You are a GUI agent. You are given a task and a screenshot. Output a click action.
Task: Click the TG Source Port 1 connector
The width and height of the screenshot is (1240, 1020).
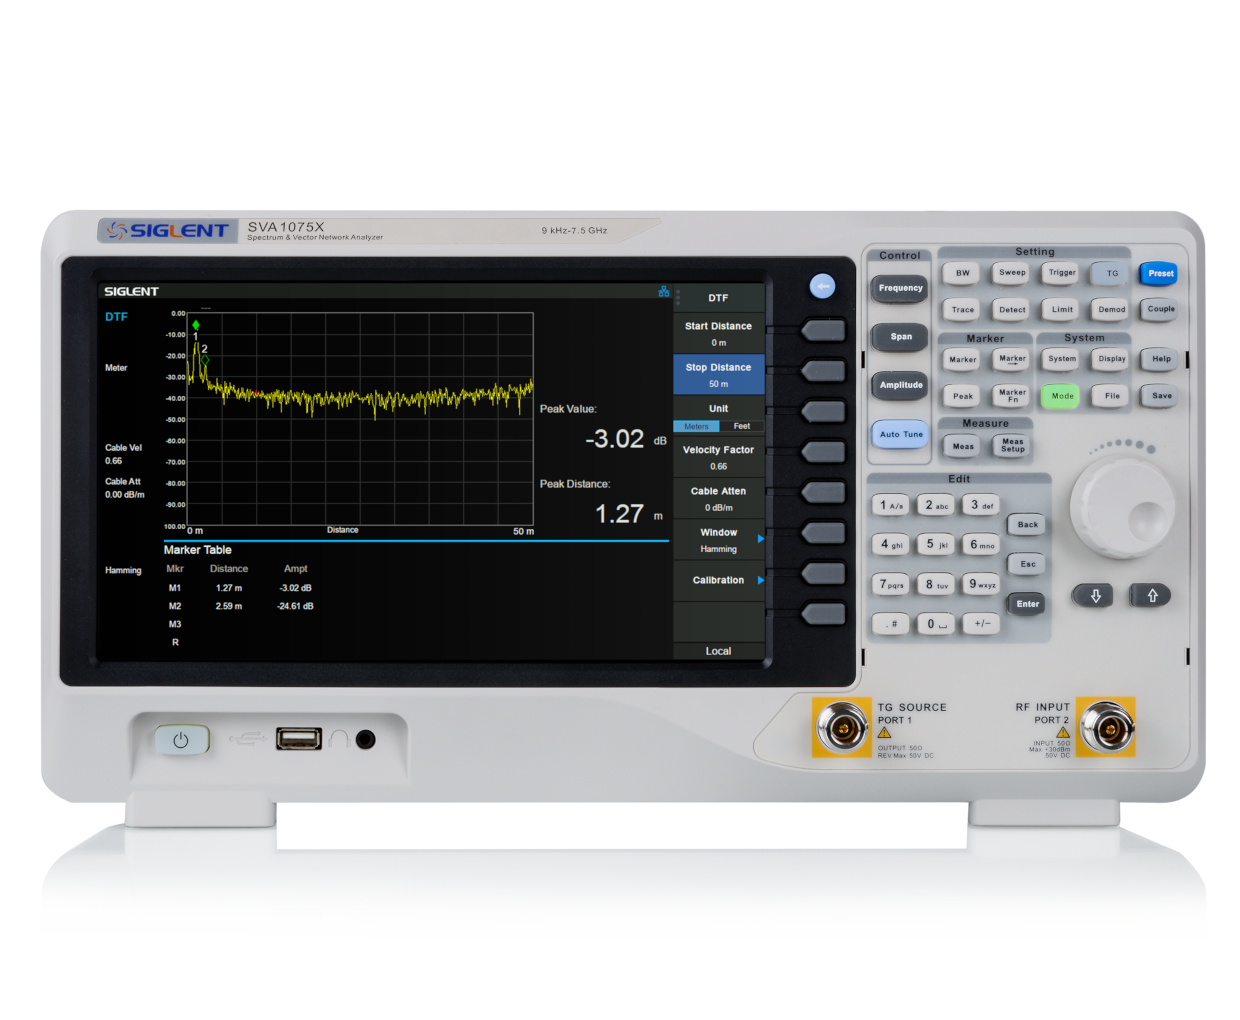pyautogui.click(x=842, y=727)
